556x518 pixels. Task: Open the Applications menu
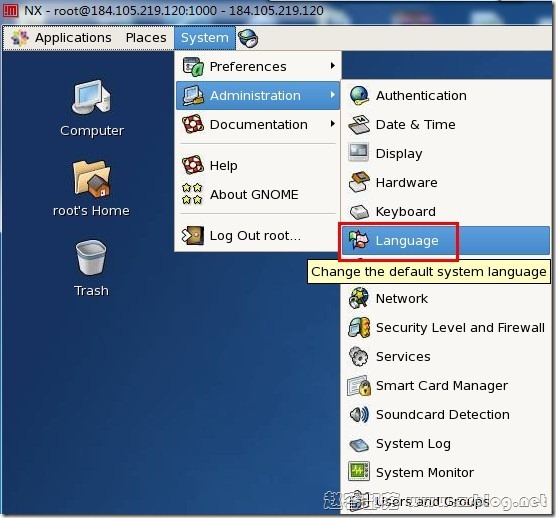tap(61, 38)
